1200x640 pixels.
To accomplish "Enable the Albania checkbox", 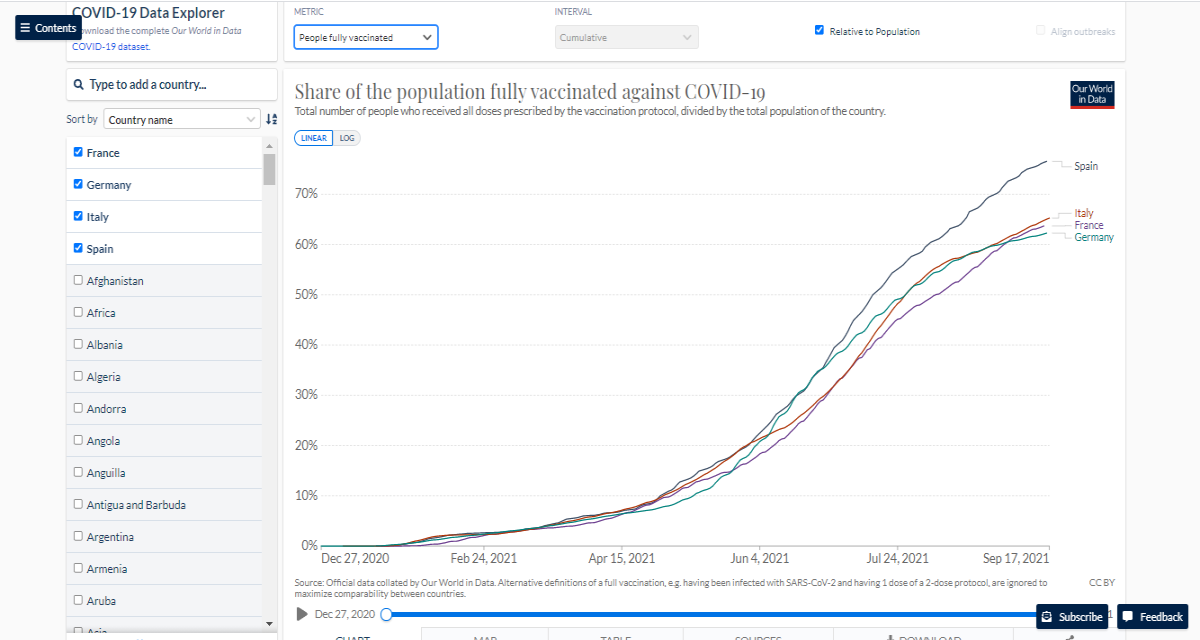I will click(78, 344).
